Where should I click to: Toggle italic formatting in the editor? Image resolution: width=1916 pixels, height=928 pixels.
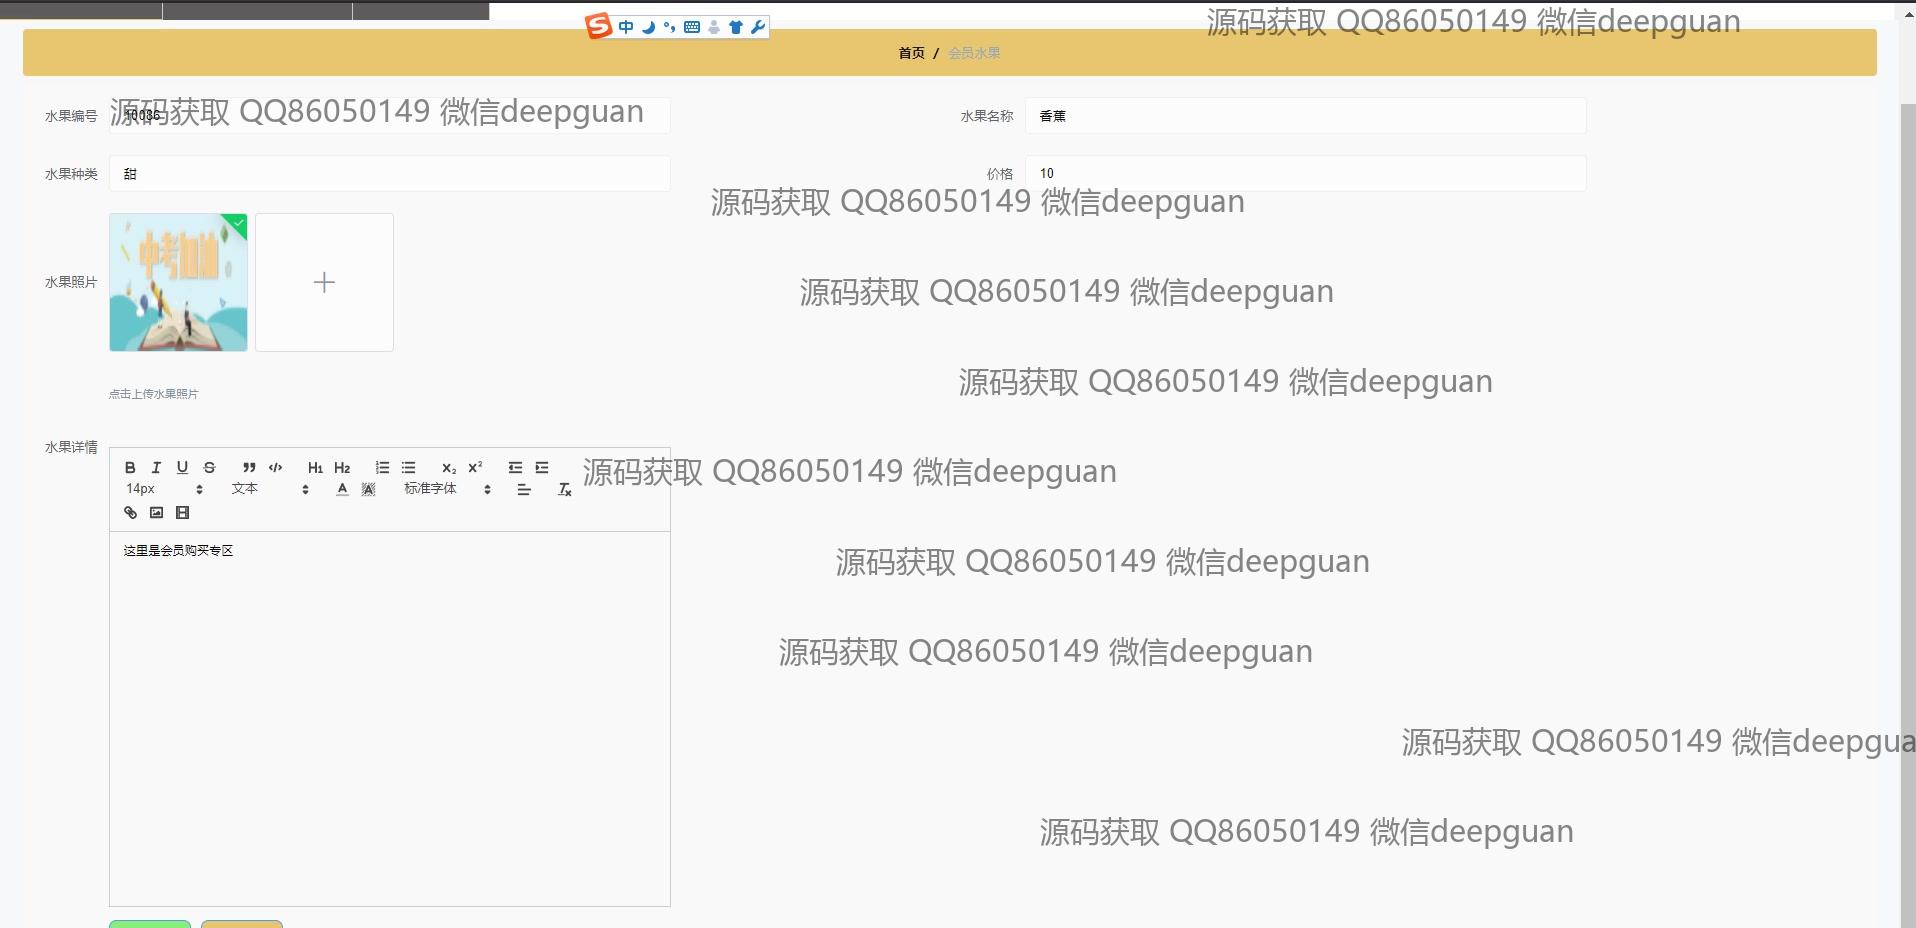pyautogui.click(x=156, y=467)
